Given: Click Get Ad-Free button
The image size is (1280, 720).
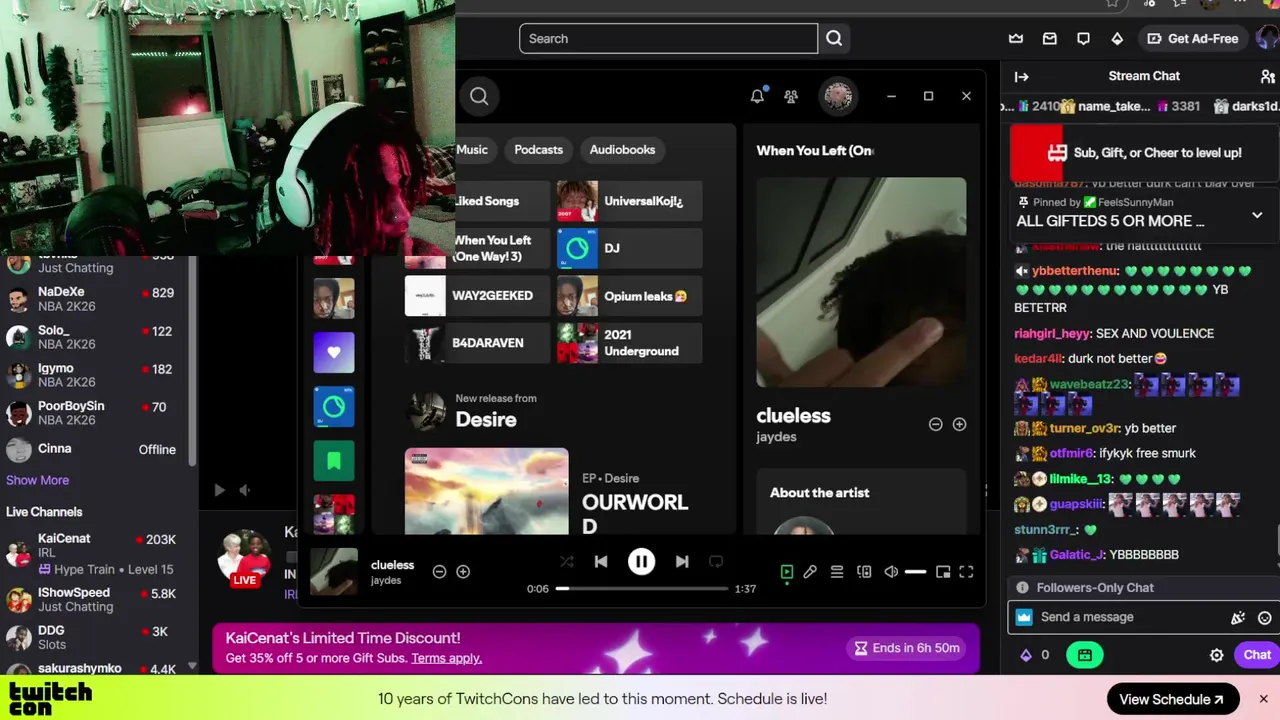Looking at the screenshot, I should [1192, 38].
